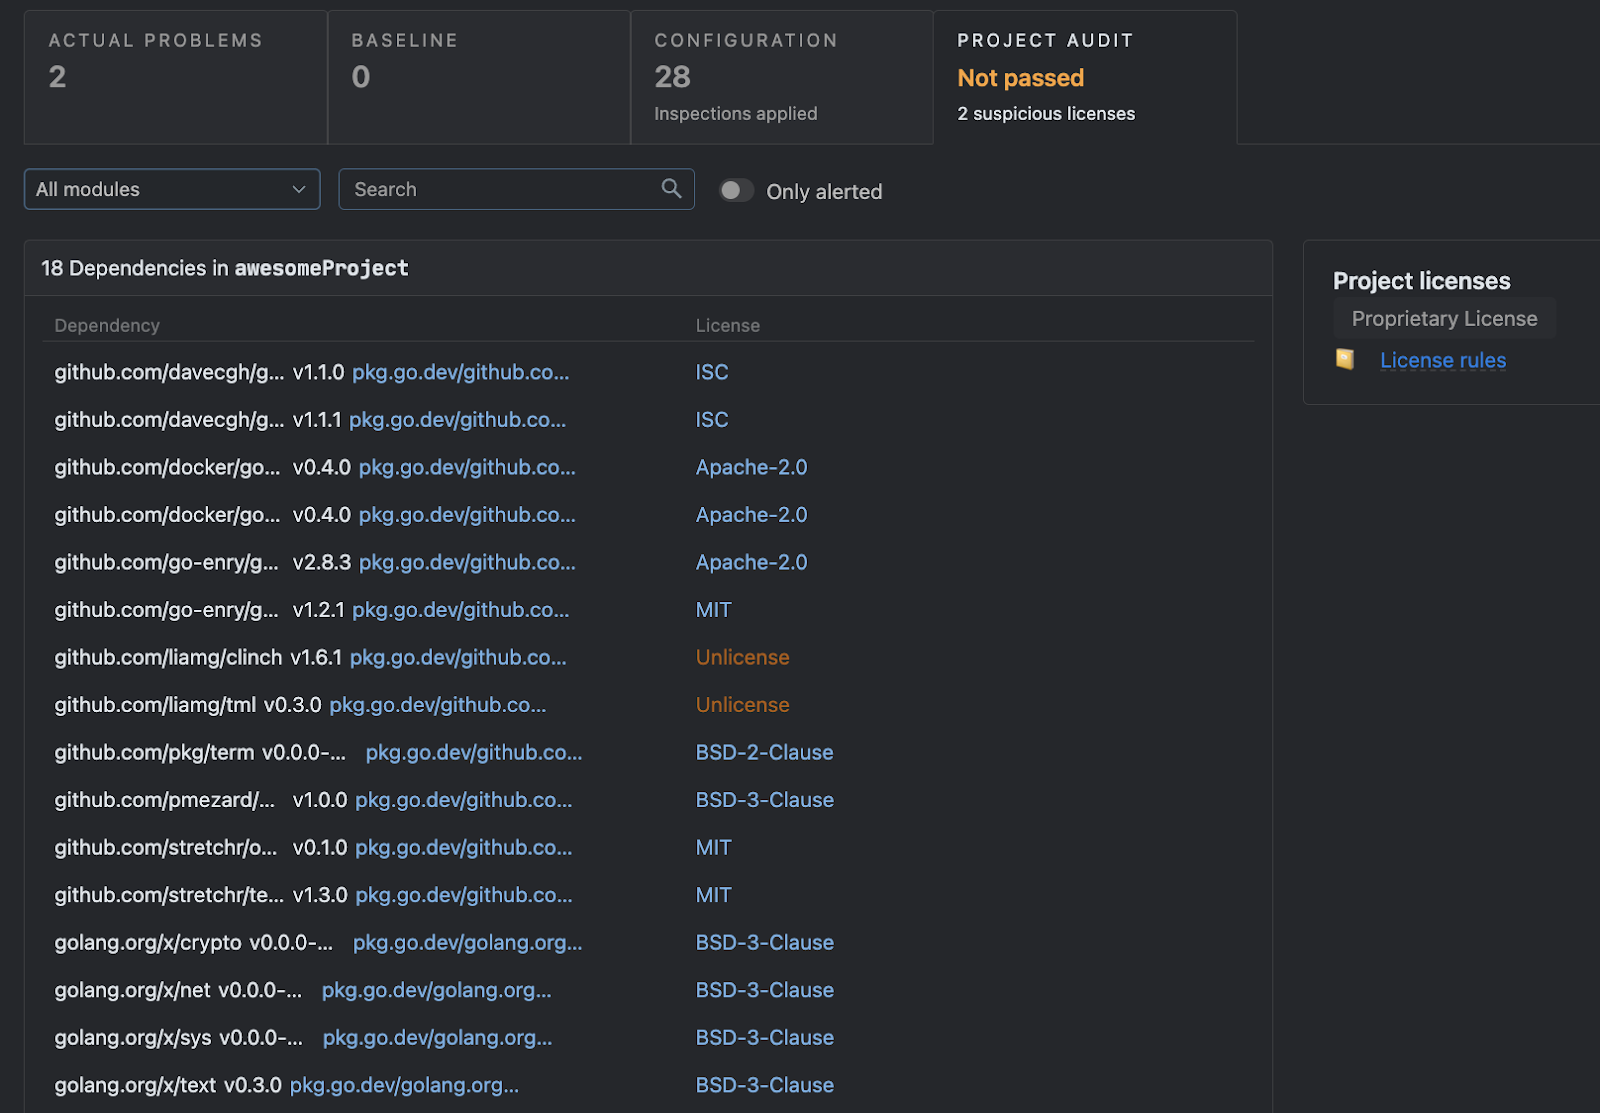Click the Dependency column header

pos(107,325)
